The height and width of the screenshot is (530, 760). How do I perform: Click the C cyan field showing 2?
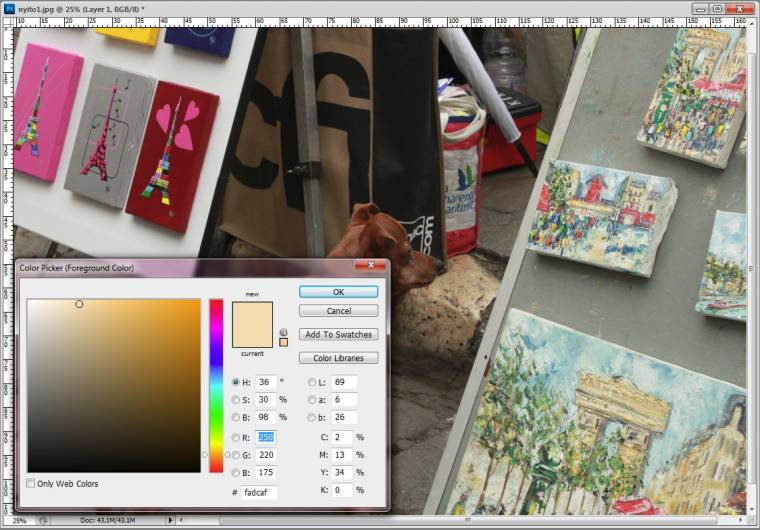(342, 437)
